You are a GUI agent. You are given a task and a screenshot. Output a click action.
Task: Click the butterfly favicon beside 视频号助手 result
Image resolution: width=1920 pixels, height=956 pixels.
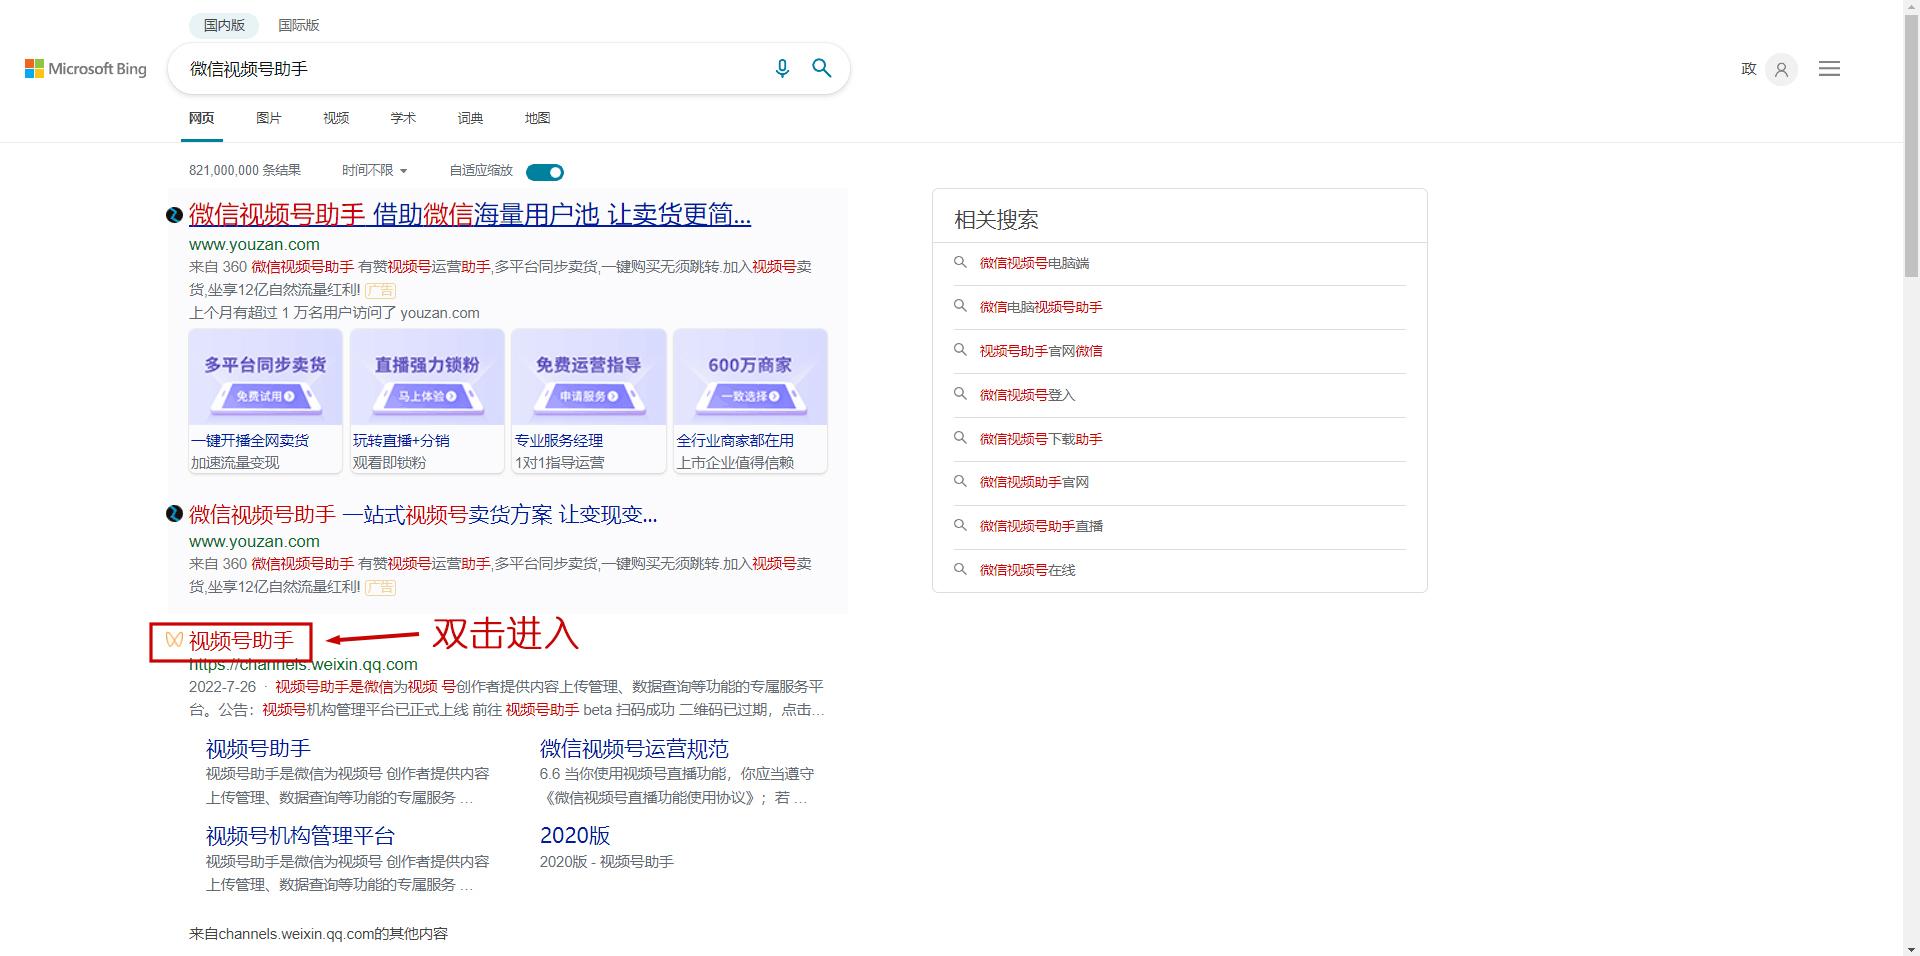(174, 640)
